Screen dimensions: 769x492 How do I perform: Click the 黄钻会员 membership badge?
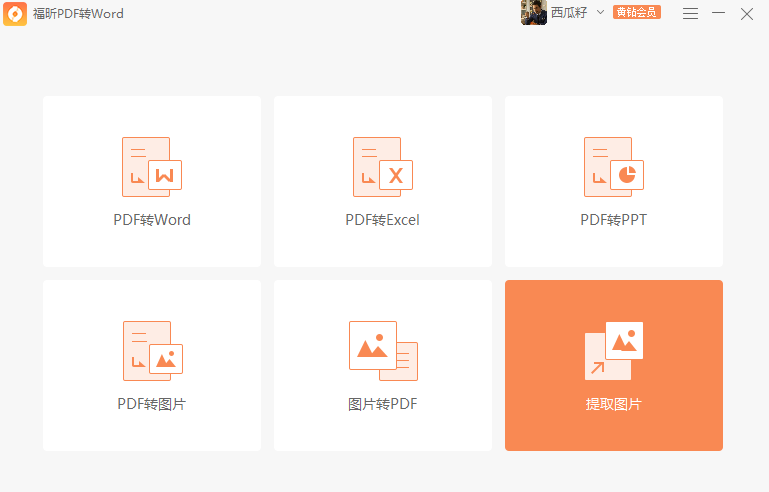(637, 13)
